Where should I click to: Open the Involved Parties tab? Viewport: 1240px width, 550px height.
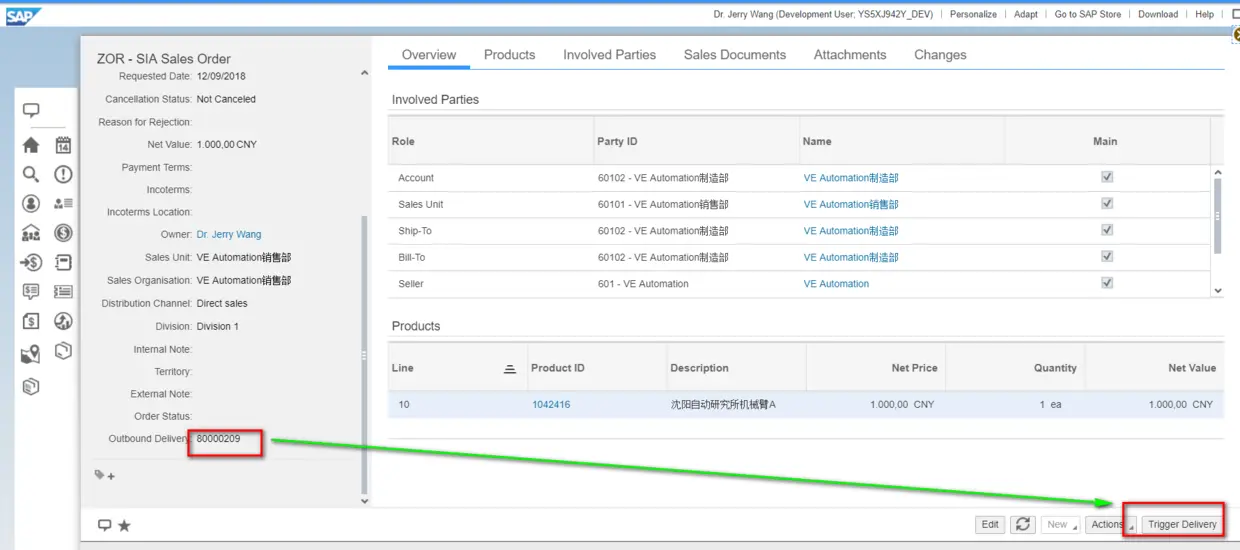(609, 55)
